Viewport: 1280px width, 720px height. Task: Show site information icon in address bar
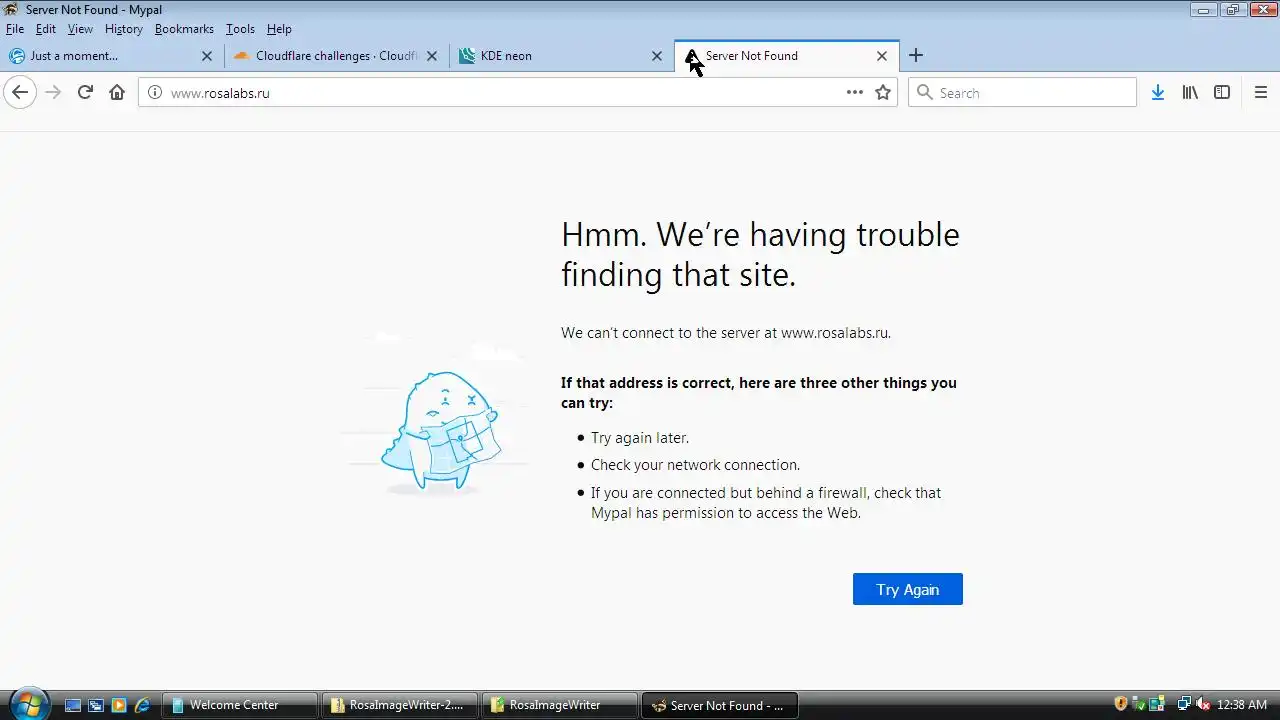154,92
